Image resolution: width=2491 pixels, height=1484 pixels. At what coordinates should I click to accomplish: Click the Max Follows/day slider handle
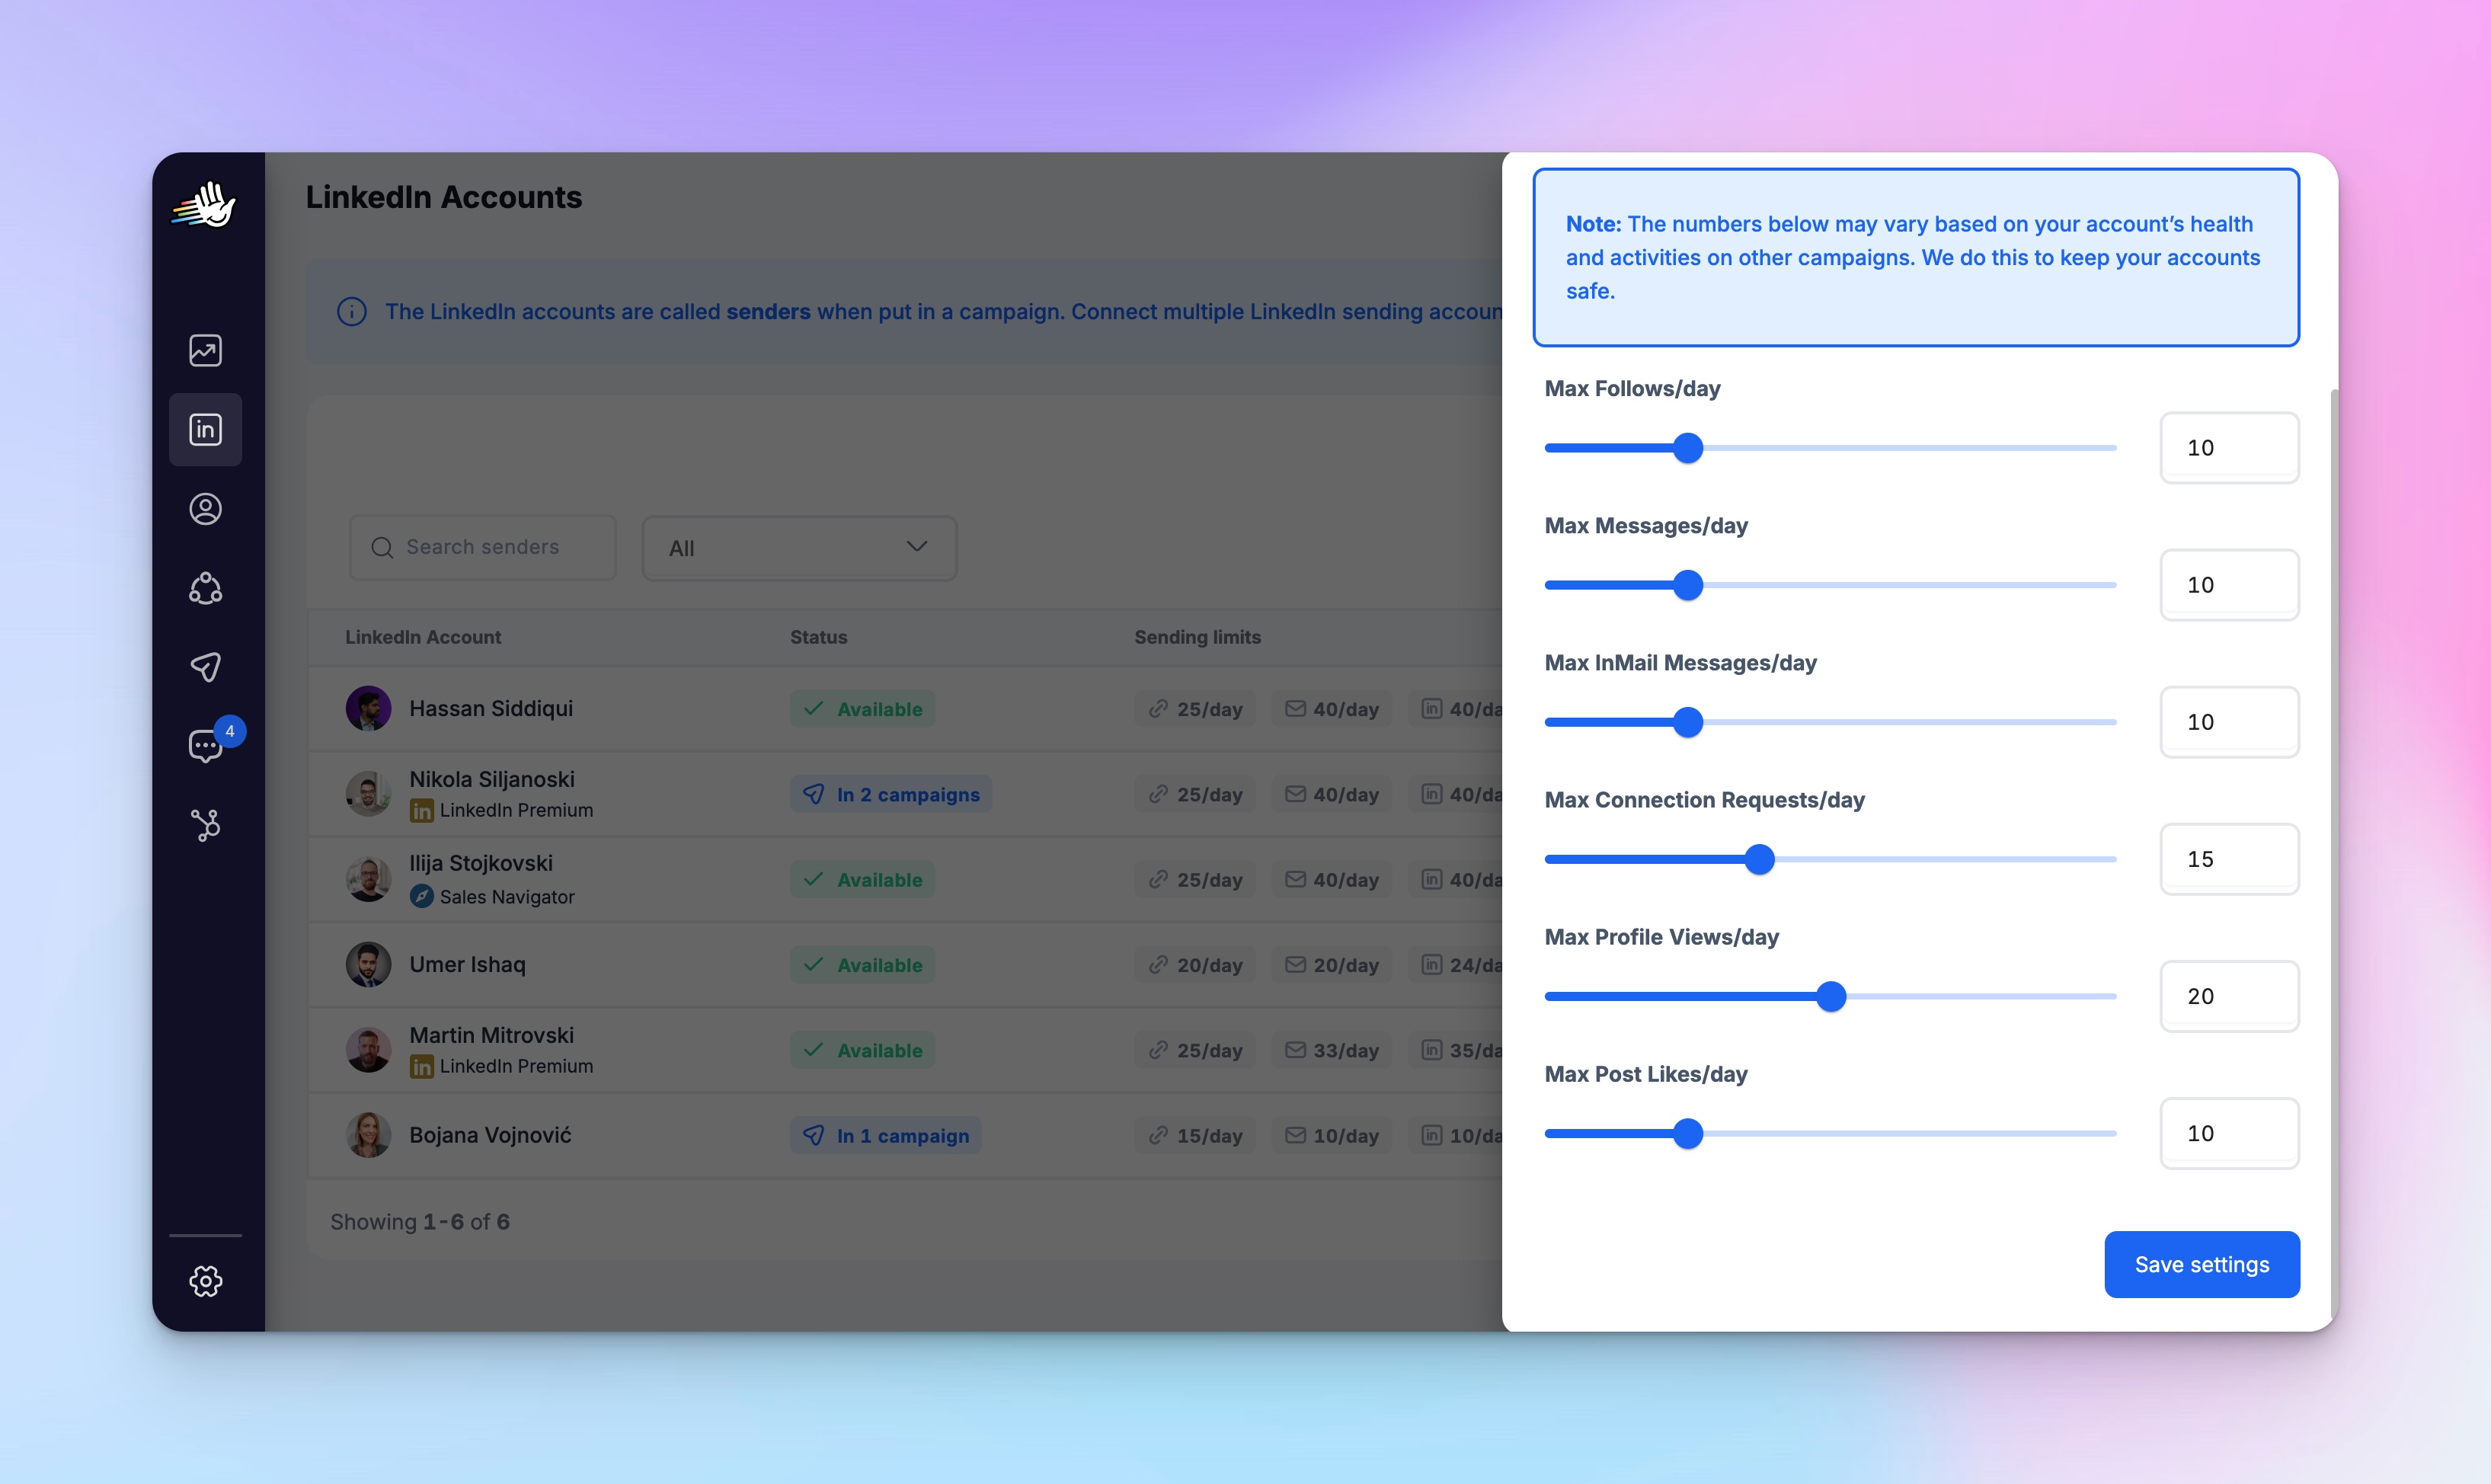[x=1688, y=448]
